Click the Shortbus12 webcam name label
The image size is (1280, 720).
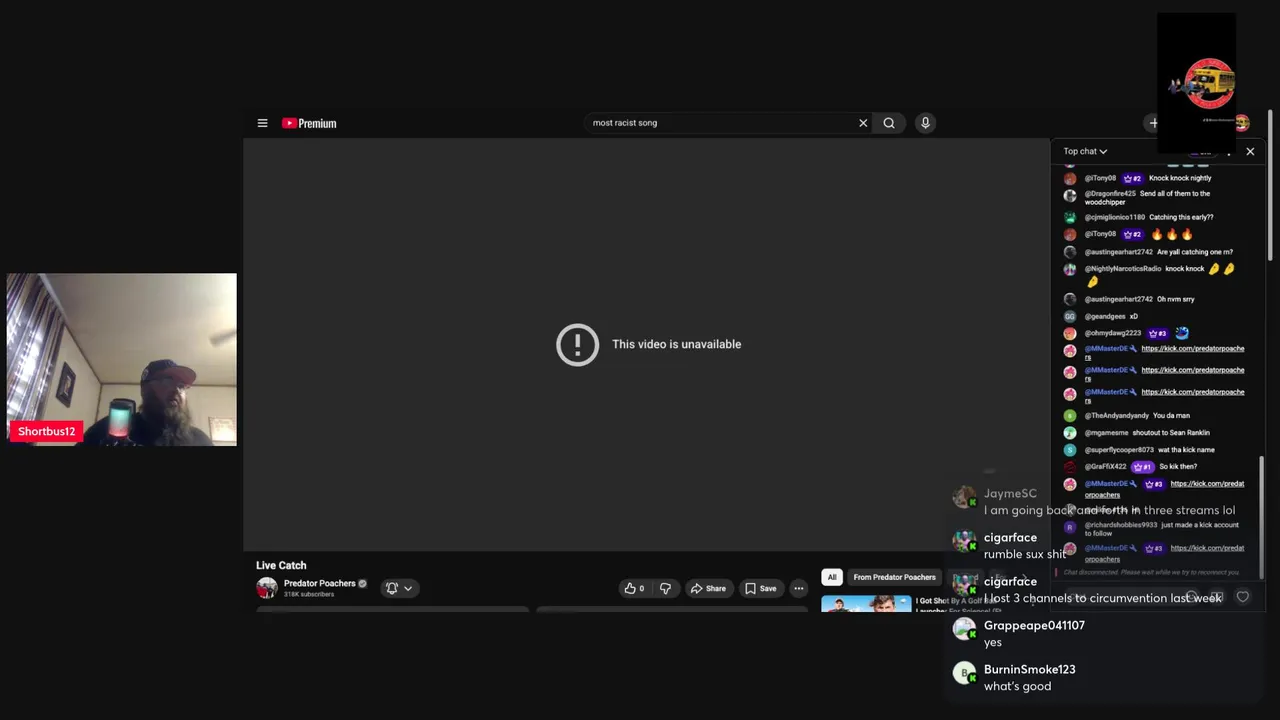click(46, 431)
